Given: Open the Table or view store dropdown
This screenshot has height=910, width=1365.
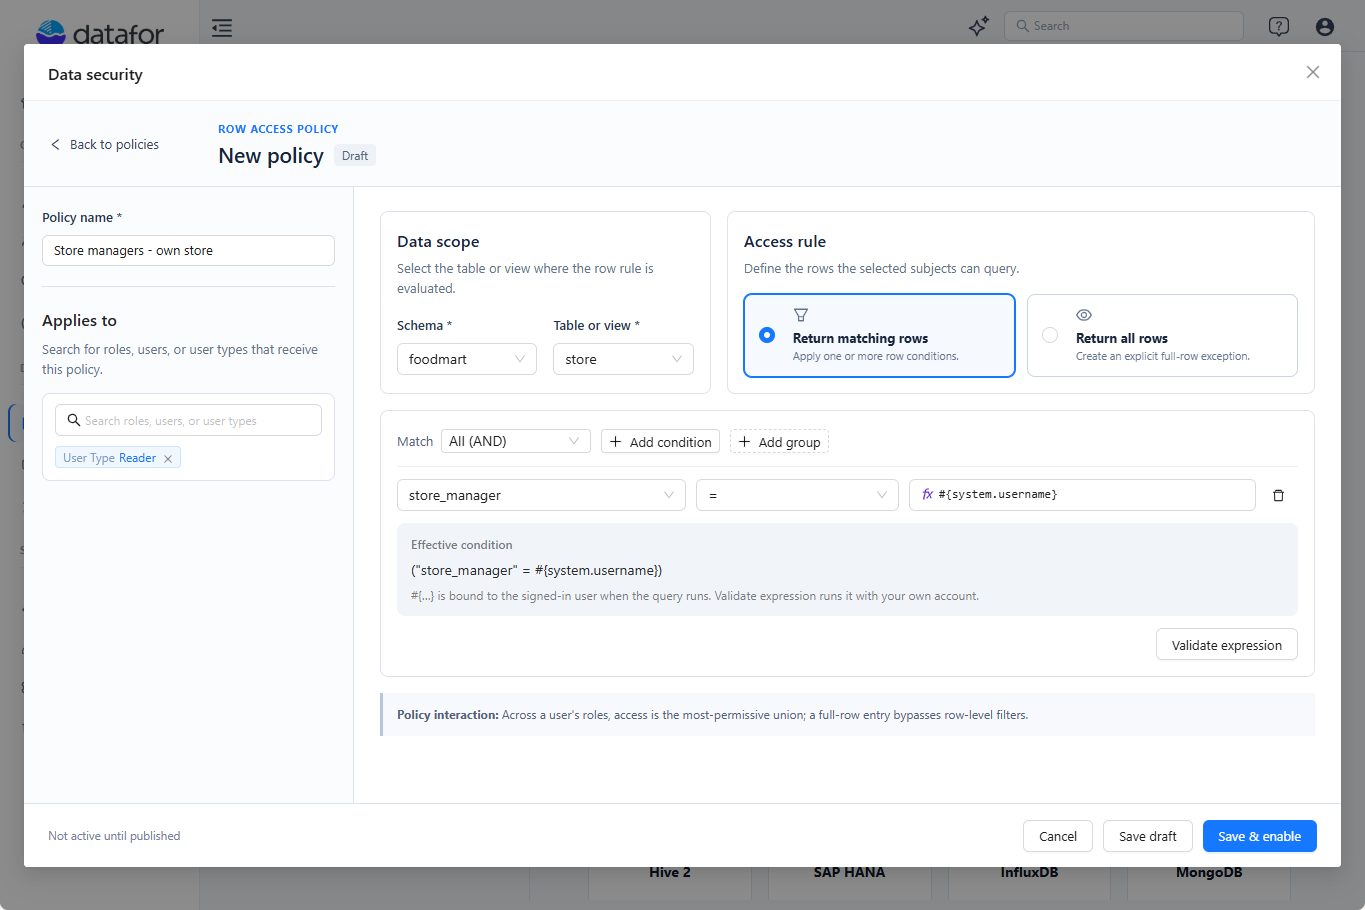Looking at the screenshot, I should tap(623, 359).
